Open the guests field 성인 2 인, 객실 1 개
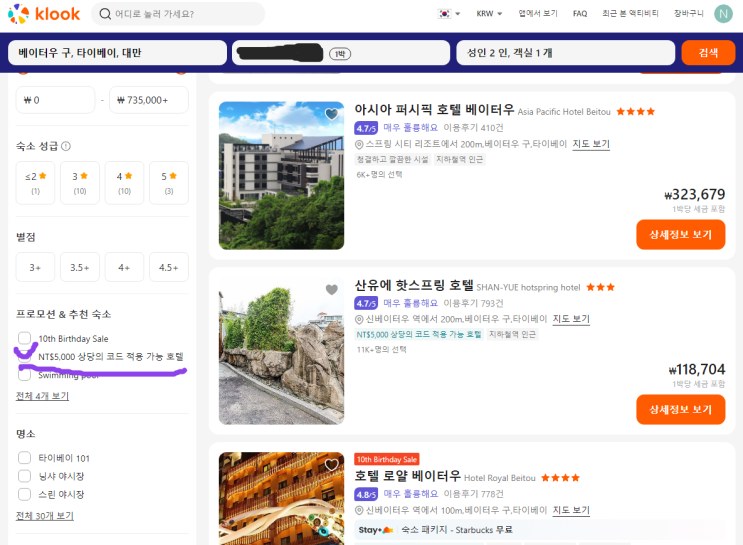743x545 pixels. point(565,53)
